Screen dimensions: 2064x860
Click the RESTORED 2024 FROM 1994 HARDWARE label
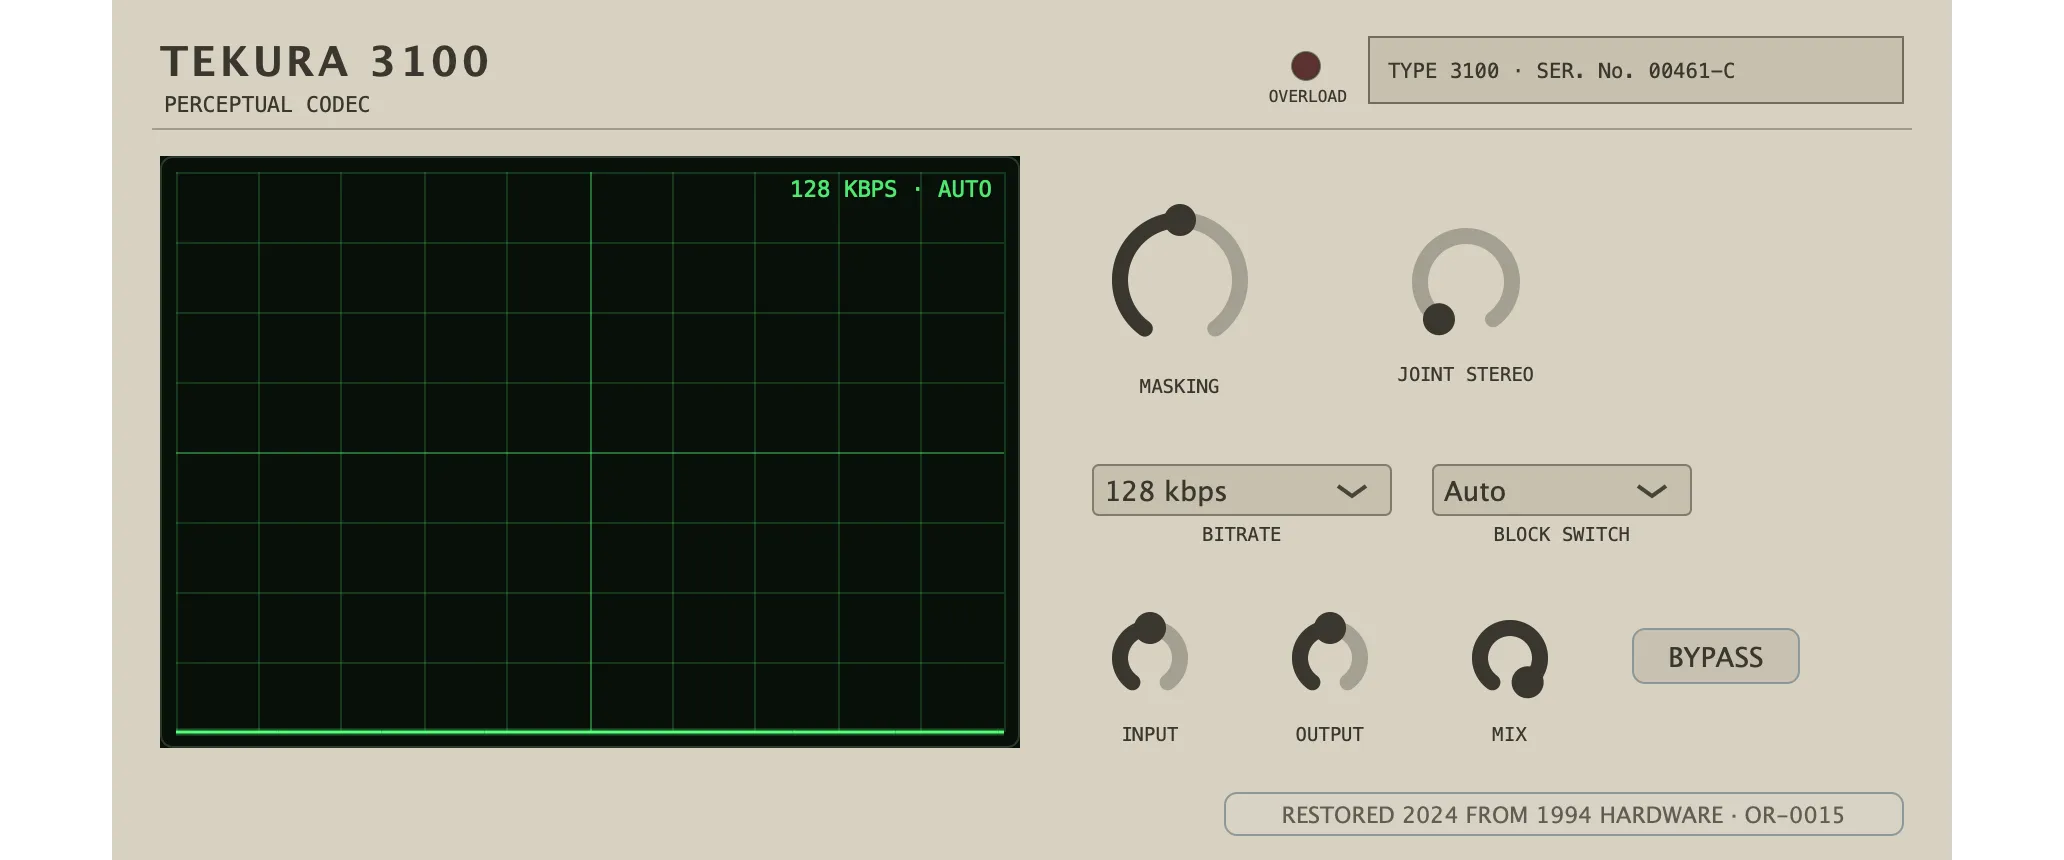[1564, 814]
